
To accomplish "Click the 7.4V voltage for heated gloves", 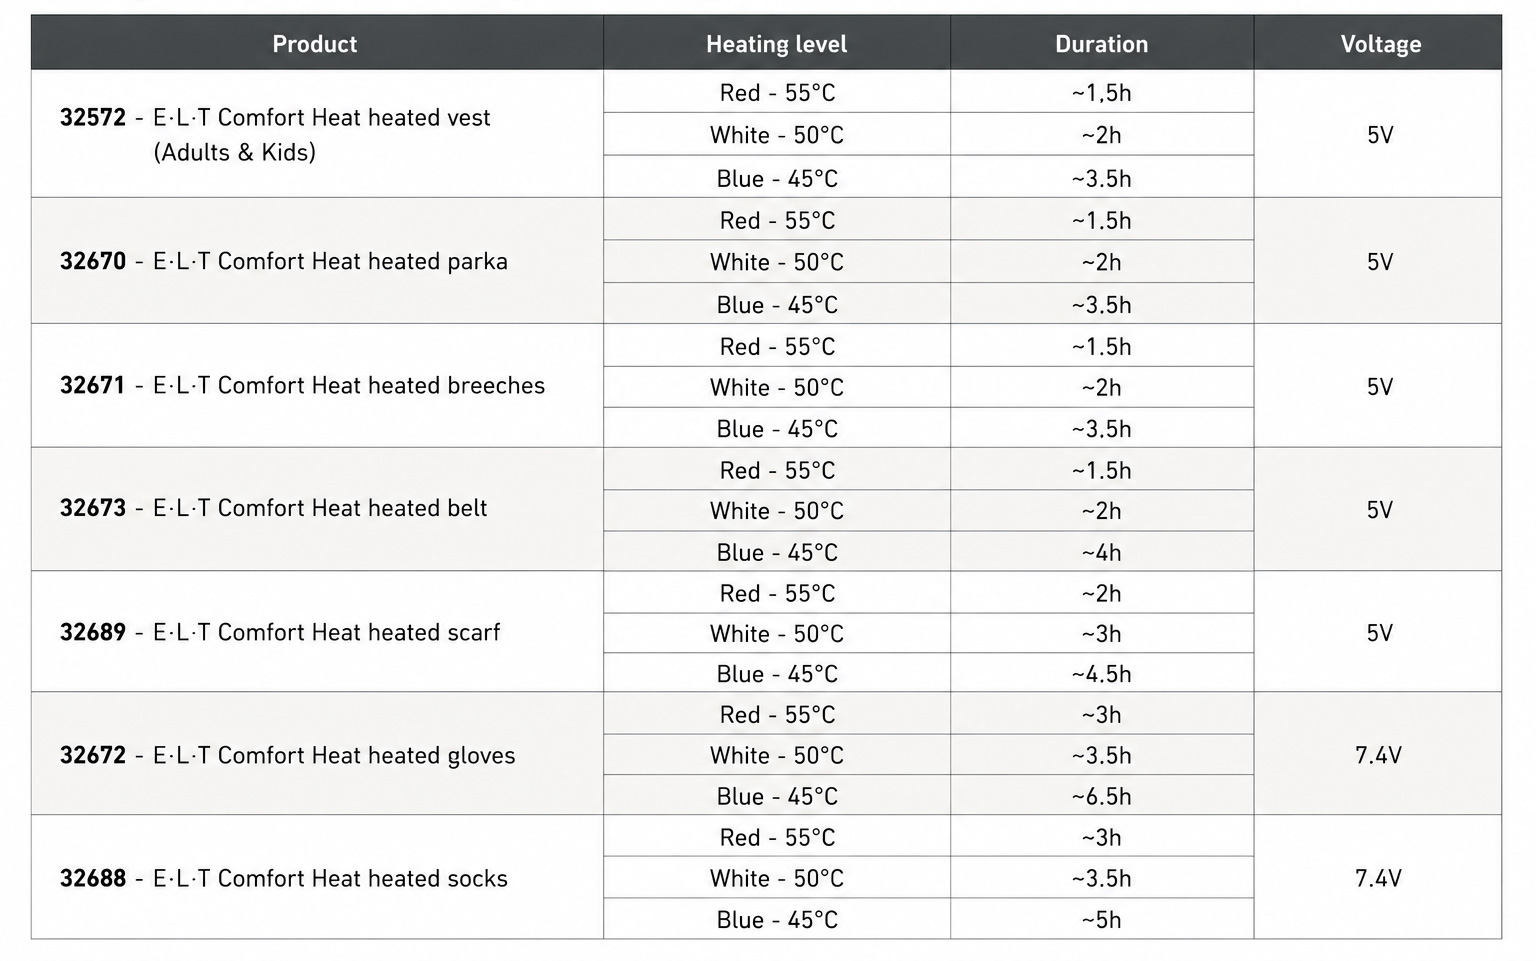I will pos(1378,754).
